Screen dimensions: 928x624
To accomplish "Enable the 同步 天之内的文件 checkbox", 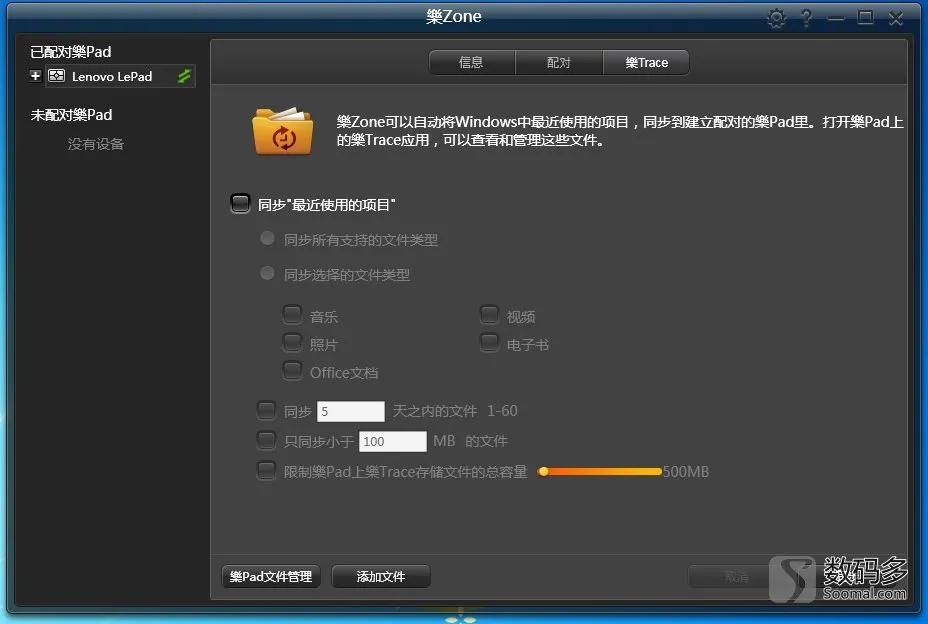I will [x=266, y=410].
